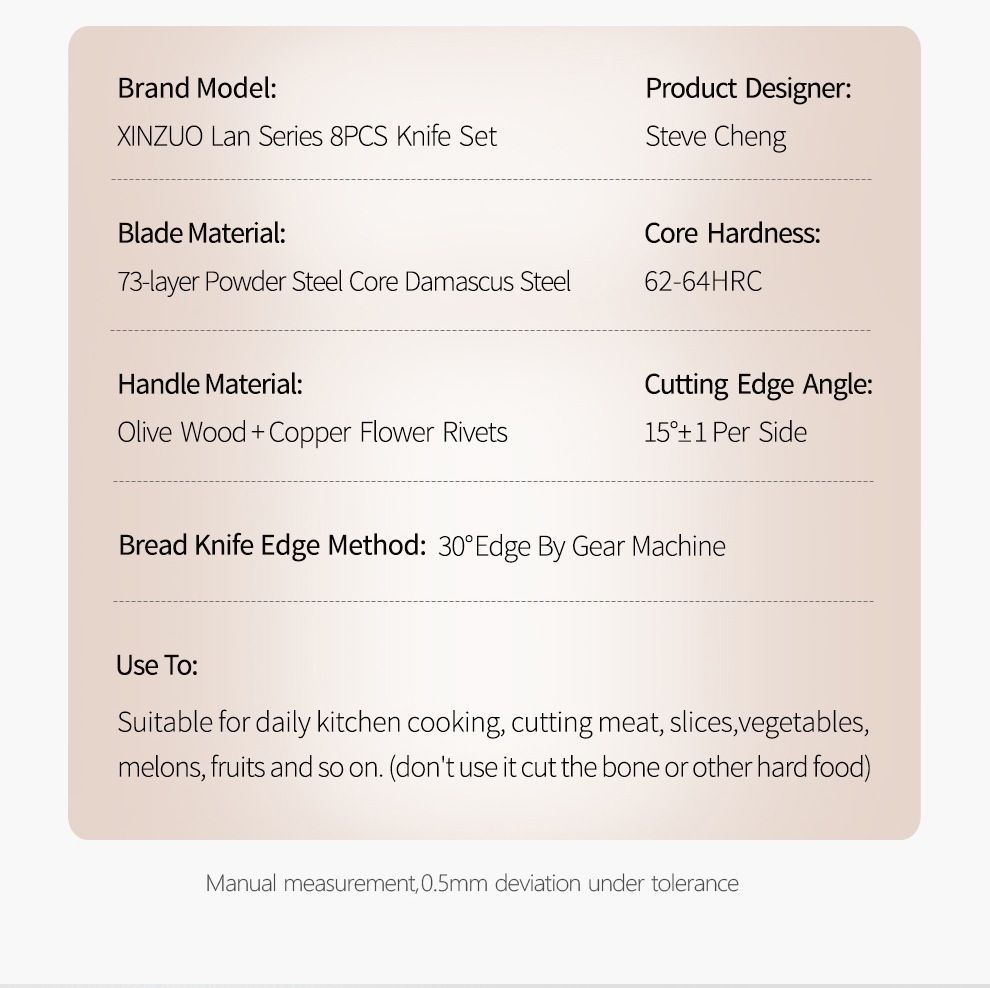
Task: Click "Olive Wood + Copper Flower Rivets" text
Action: (x=312, y=432)
